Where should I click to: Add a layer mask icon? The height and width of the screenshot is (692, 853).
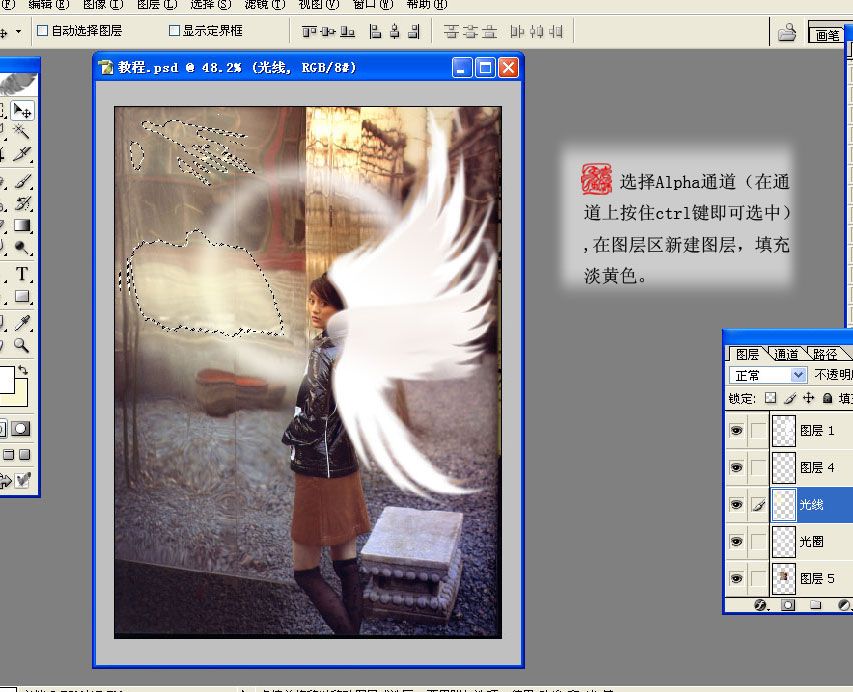pyautogui.click(x=788, y=605)
